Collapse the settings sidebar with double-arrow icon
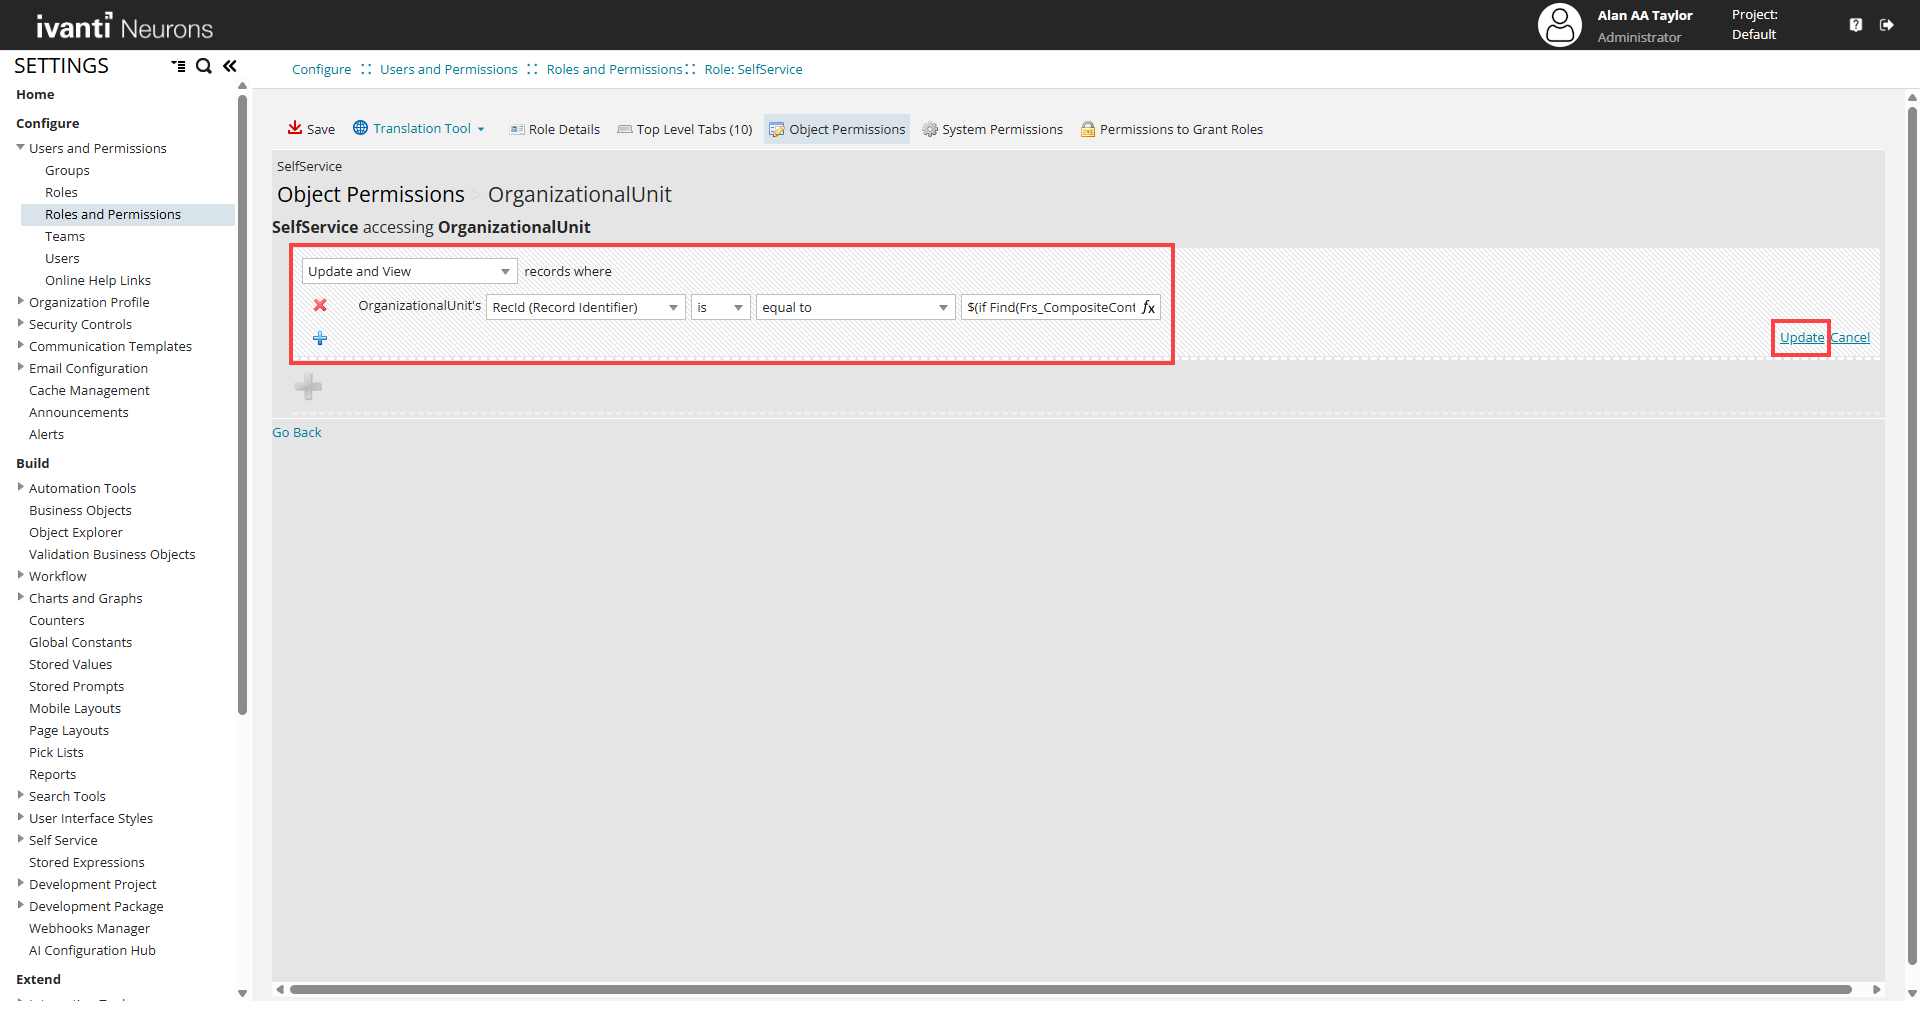This screenshot has width=1920, height=1031. click(x=230, y=67)
